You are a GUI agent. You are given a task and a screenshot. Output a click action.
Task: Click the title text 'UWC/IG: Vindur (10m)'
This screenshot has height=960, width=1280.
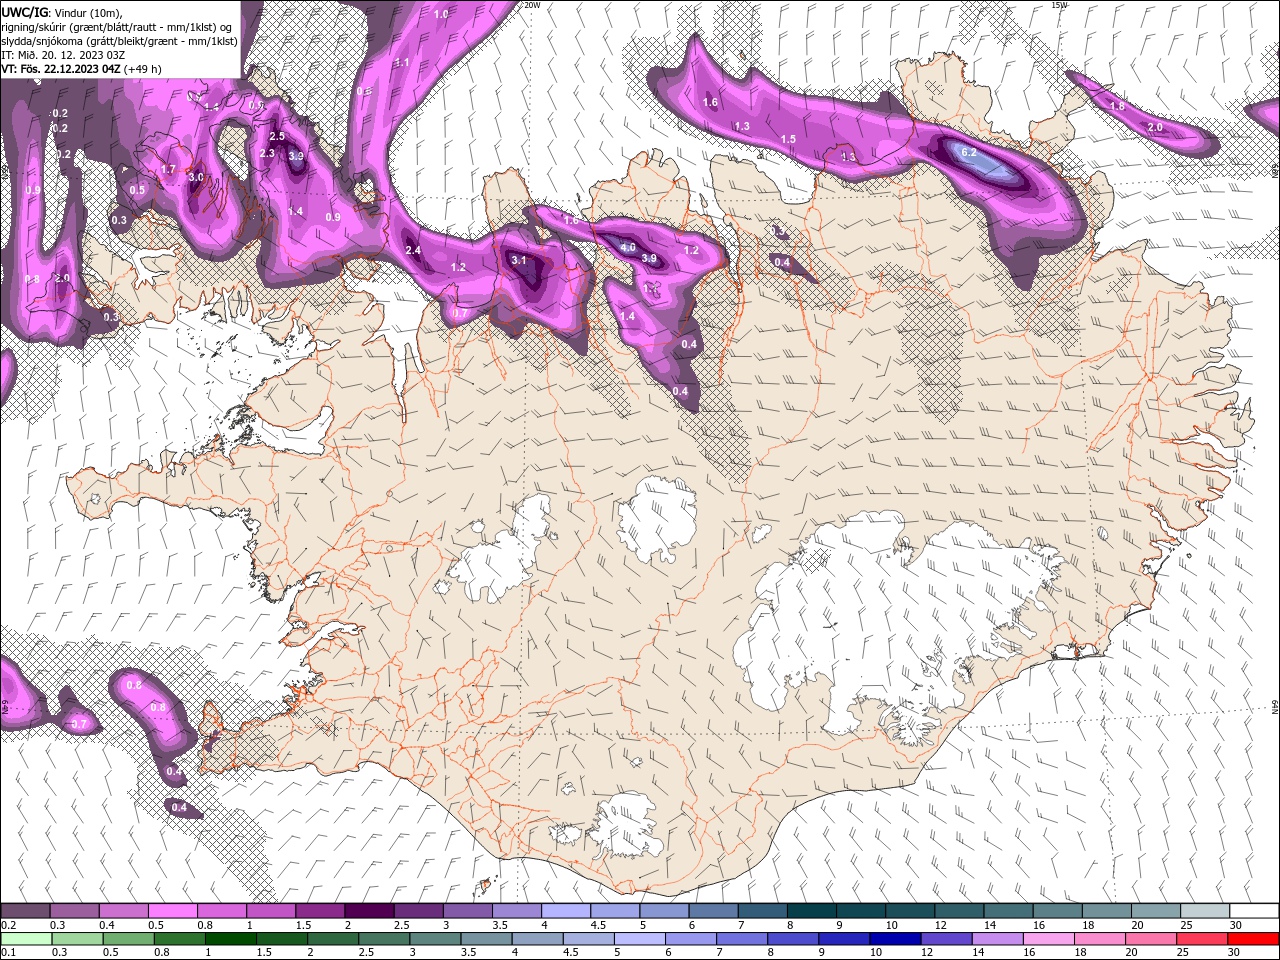tap(61, 12)
